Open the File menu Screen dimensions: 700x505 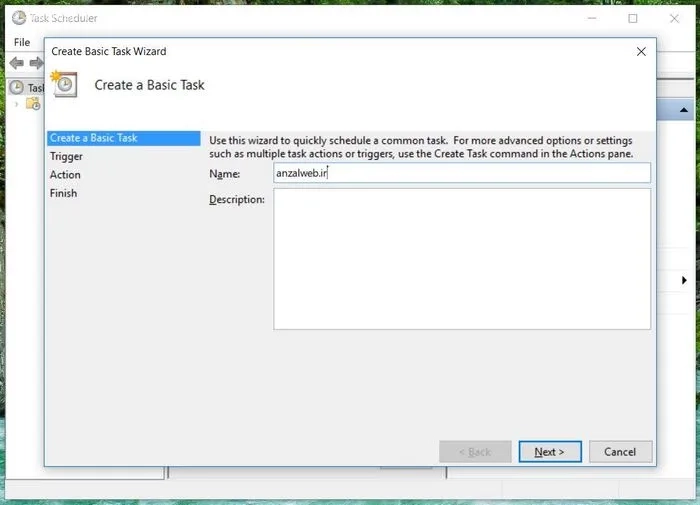tap(22, 43)
